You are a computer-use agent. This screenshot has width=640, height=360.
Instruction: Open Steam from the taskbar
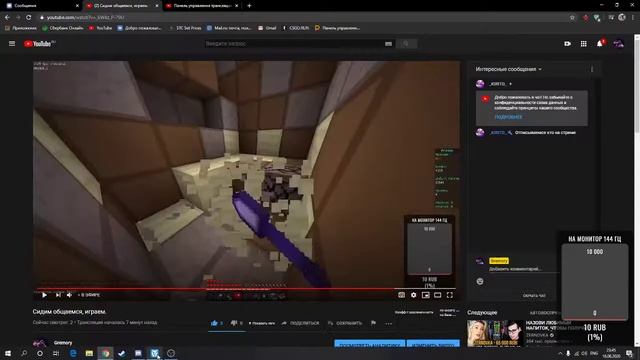122,353
